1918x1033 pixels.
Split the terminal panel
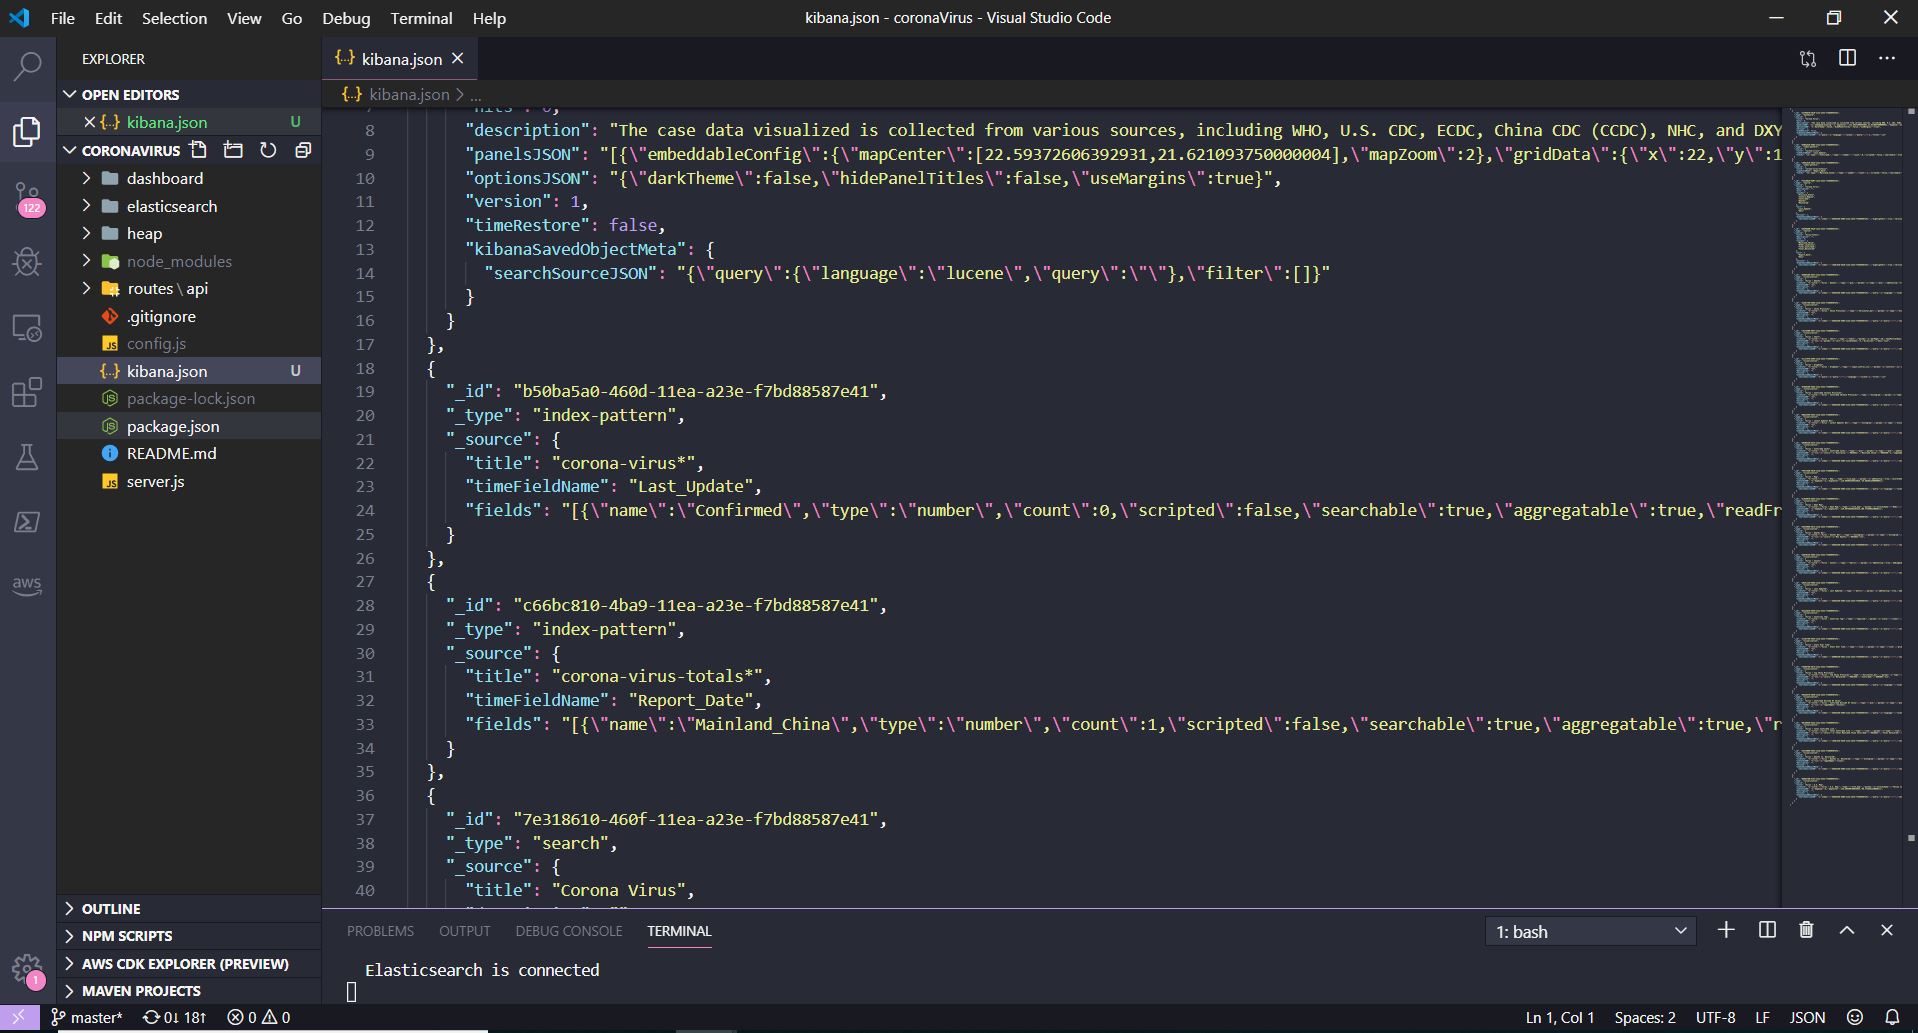point(1767,930)
